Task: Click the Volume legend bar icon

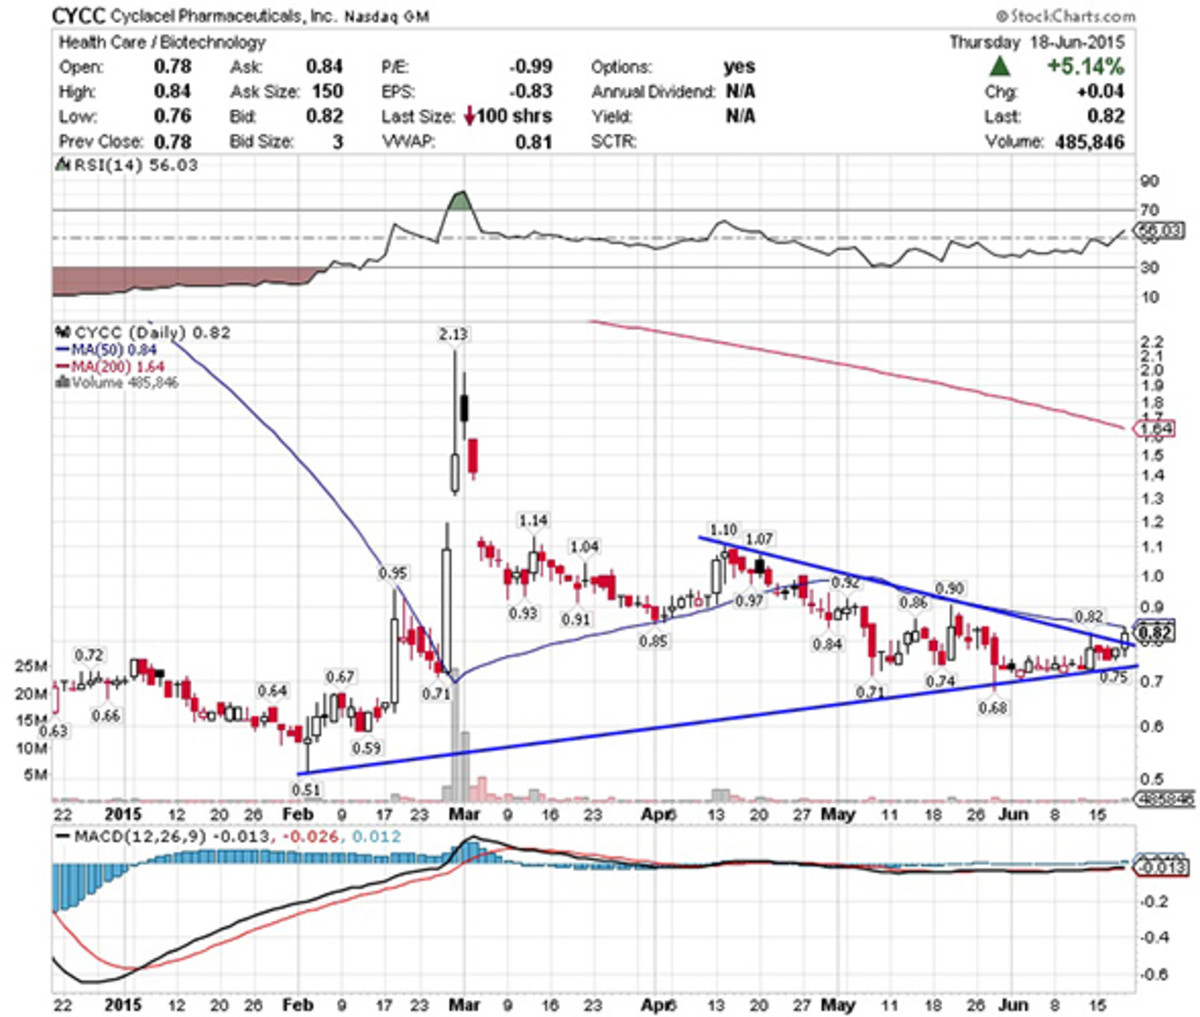Action: [63, 382]
